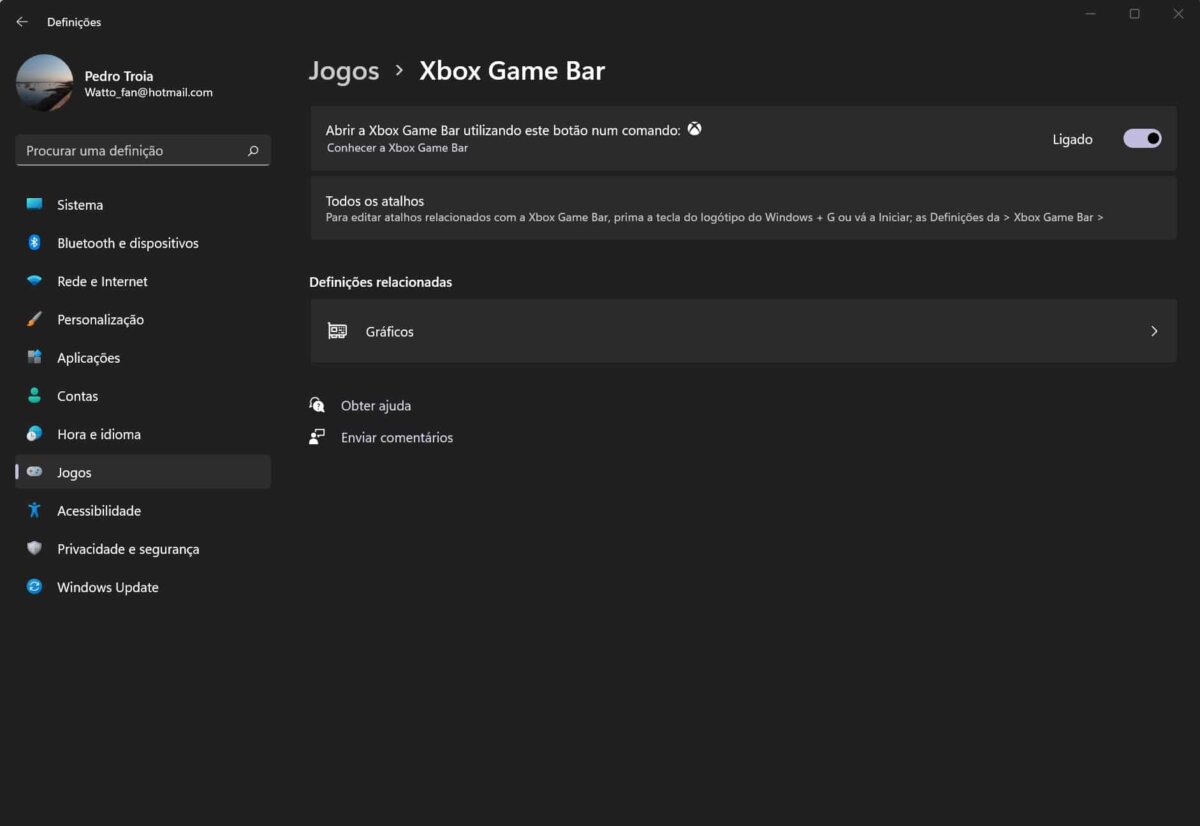This screenshot has width=1200, height=826.
Task: Click the Acessibilidade figure icon
Action: click(x=35, y=511)
